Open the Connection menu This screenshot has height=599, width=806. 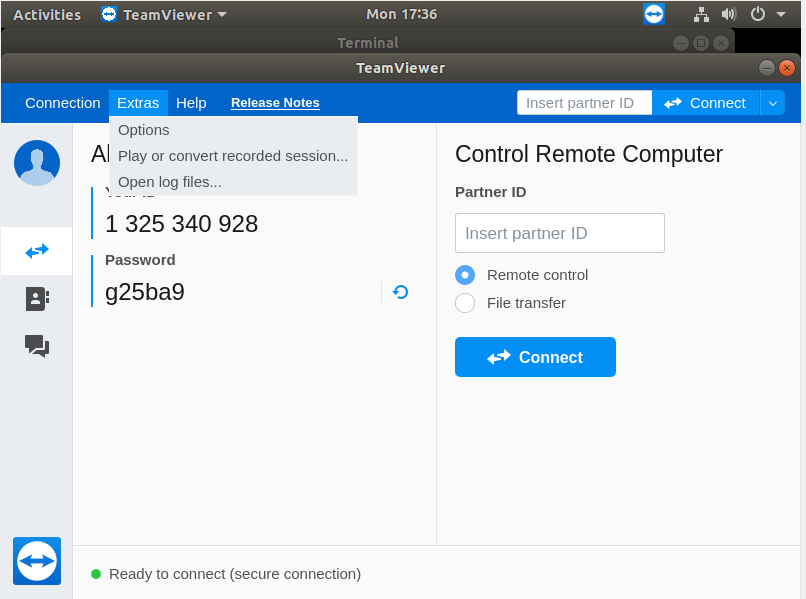pyautogui.click(x=63, y=103)
